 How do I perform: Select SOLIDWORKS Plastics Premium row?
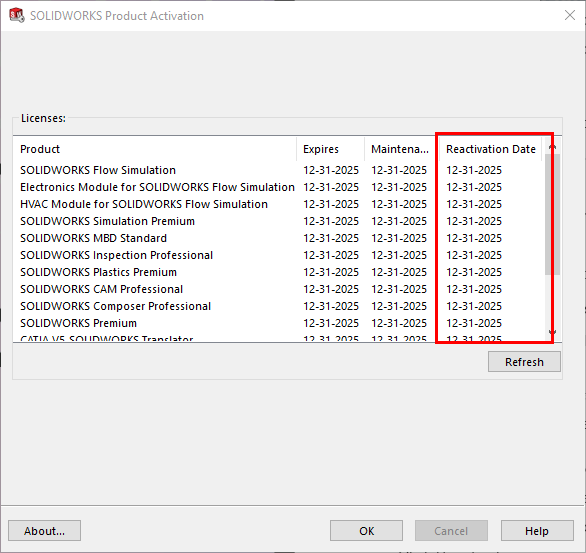(x=279, y=272)
